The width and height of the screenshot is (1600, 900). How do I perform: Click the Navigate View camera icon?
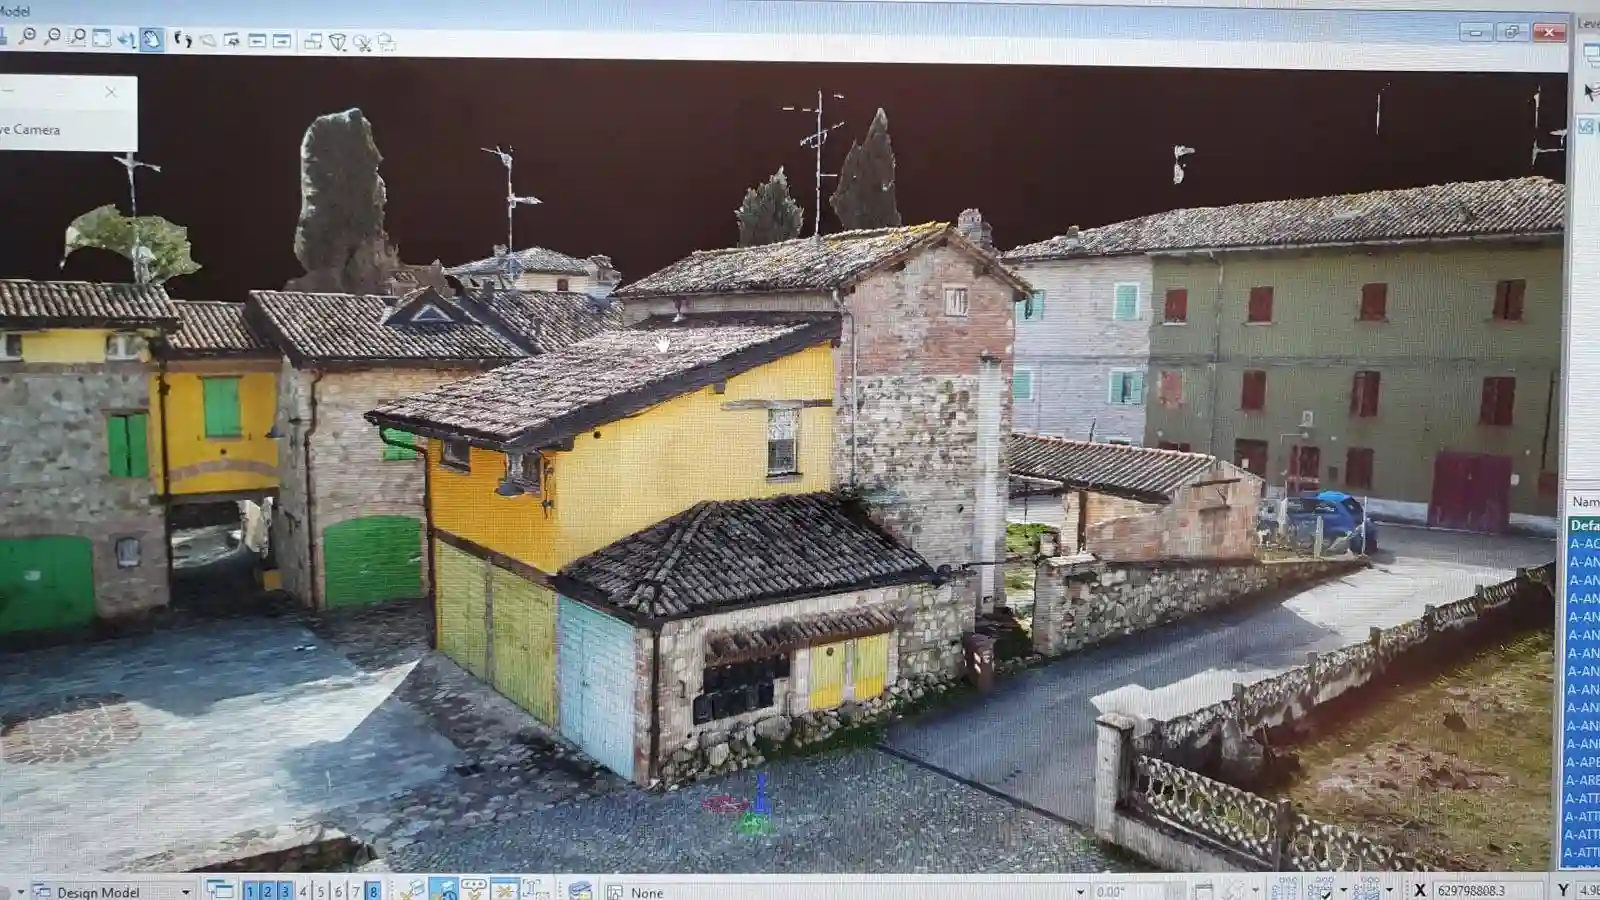pos(232,40)
